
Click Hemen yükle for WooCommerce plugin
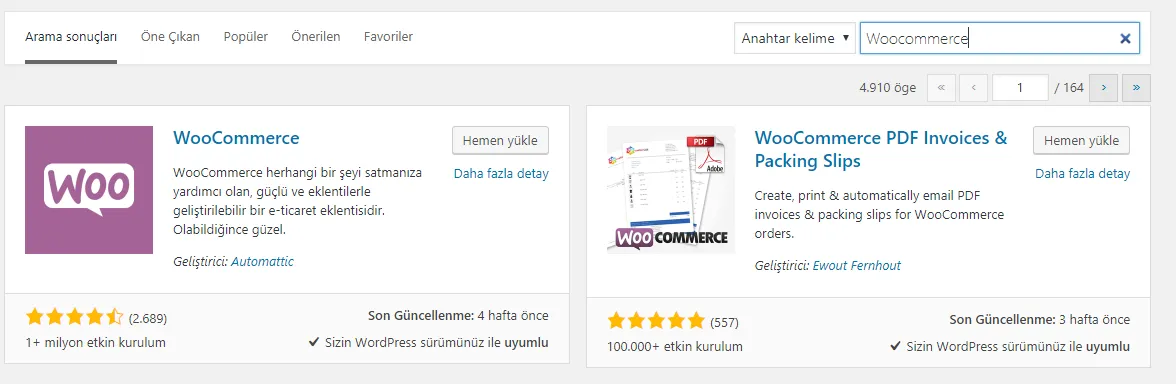(500, 140)
